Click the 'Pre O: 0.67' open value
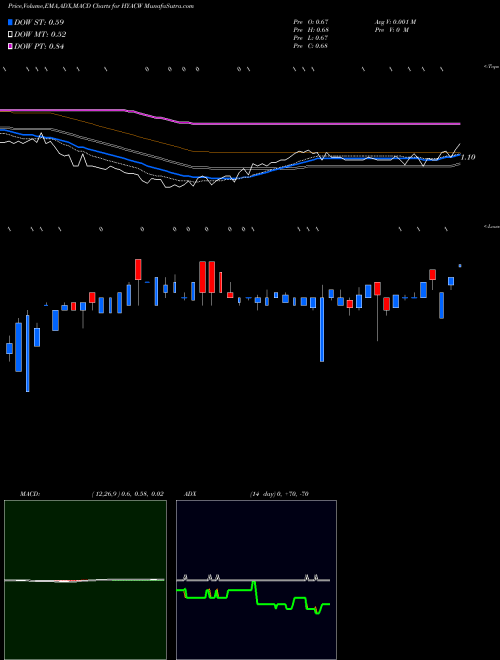The width and height of the screenshot is (500, 660). click(x=311, y=22)
